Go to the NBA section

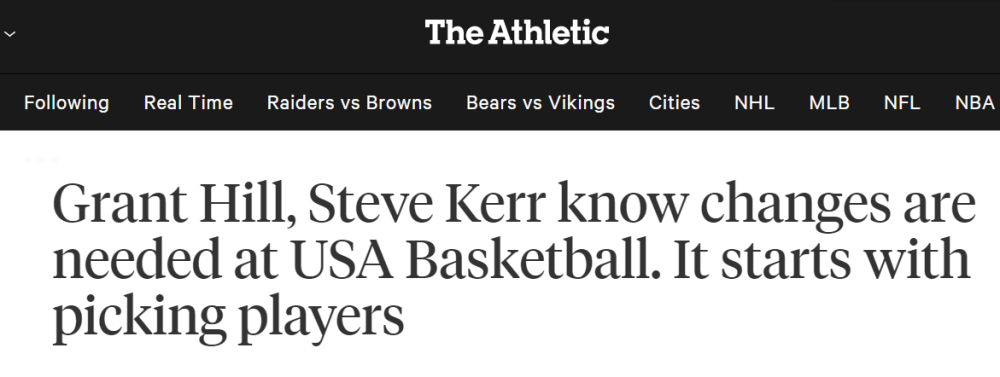[x=974, y=103]
